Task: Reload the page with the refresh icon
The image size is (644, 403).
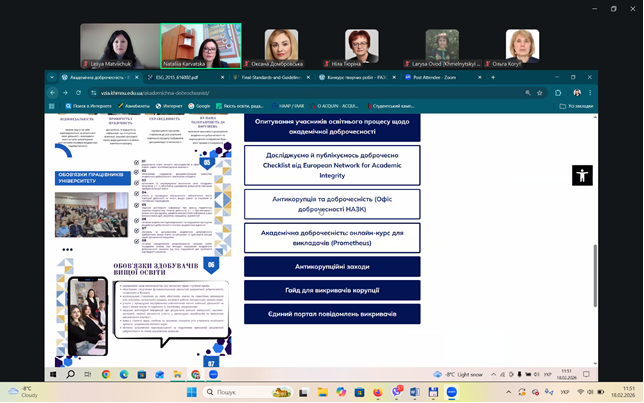Action: coord(79,92)
